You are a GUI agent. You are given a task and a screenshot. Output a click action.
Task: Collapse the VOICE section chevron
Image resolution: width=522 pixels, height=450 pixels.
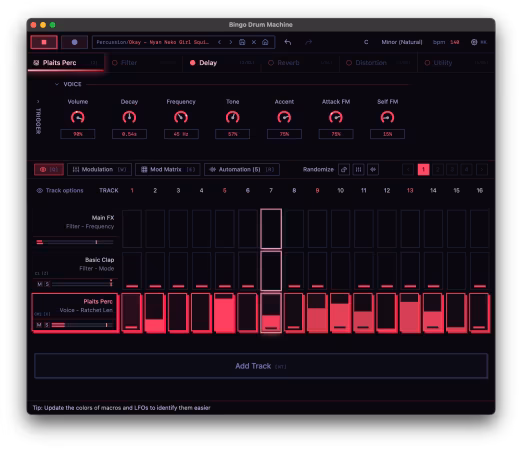(57, 84)
